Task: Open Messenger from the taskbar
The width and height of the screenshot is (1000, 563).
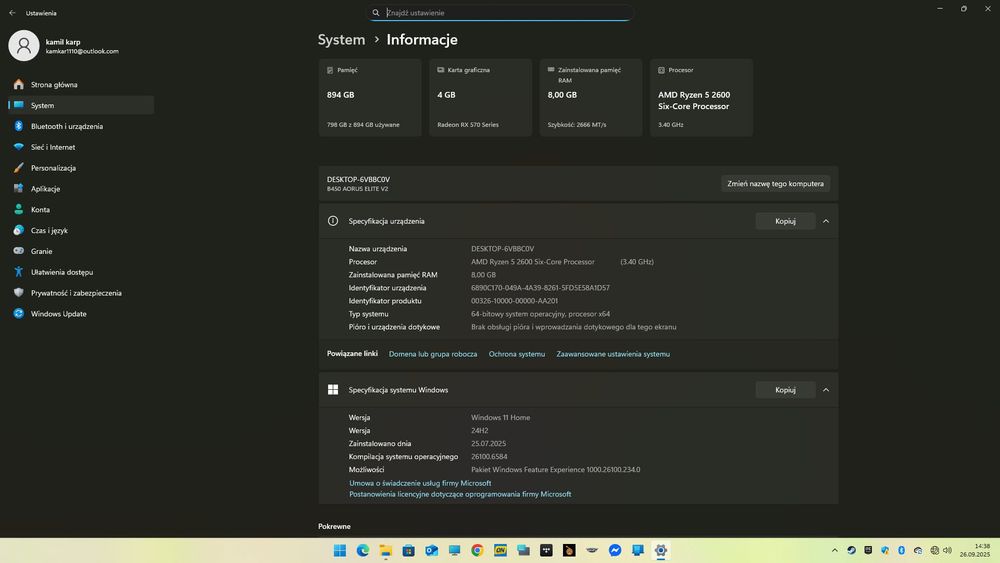Action: pyautogui.click(x=615, y=550)
